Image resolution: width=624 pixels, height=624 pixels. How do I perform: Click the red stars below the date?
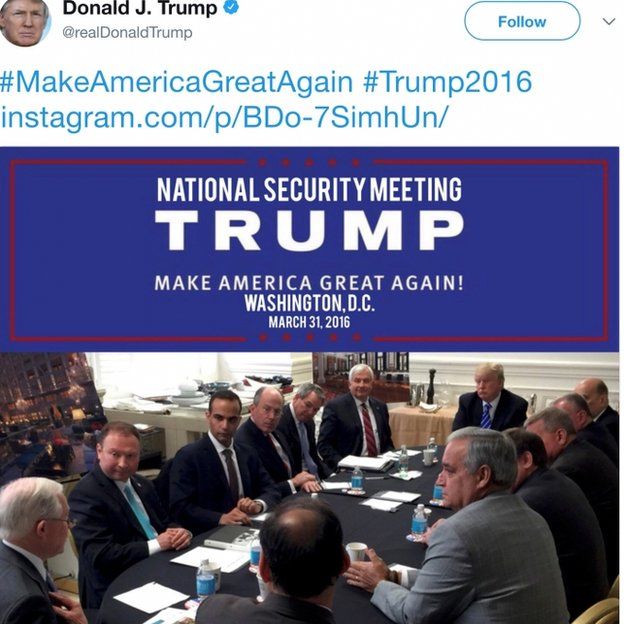point(310,337)
